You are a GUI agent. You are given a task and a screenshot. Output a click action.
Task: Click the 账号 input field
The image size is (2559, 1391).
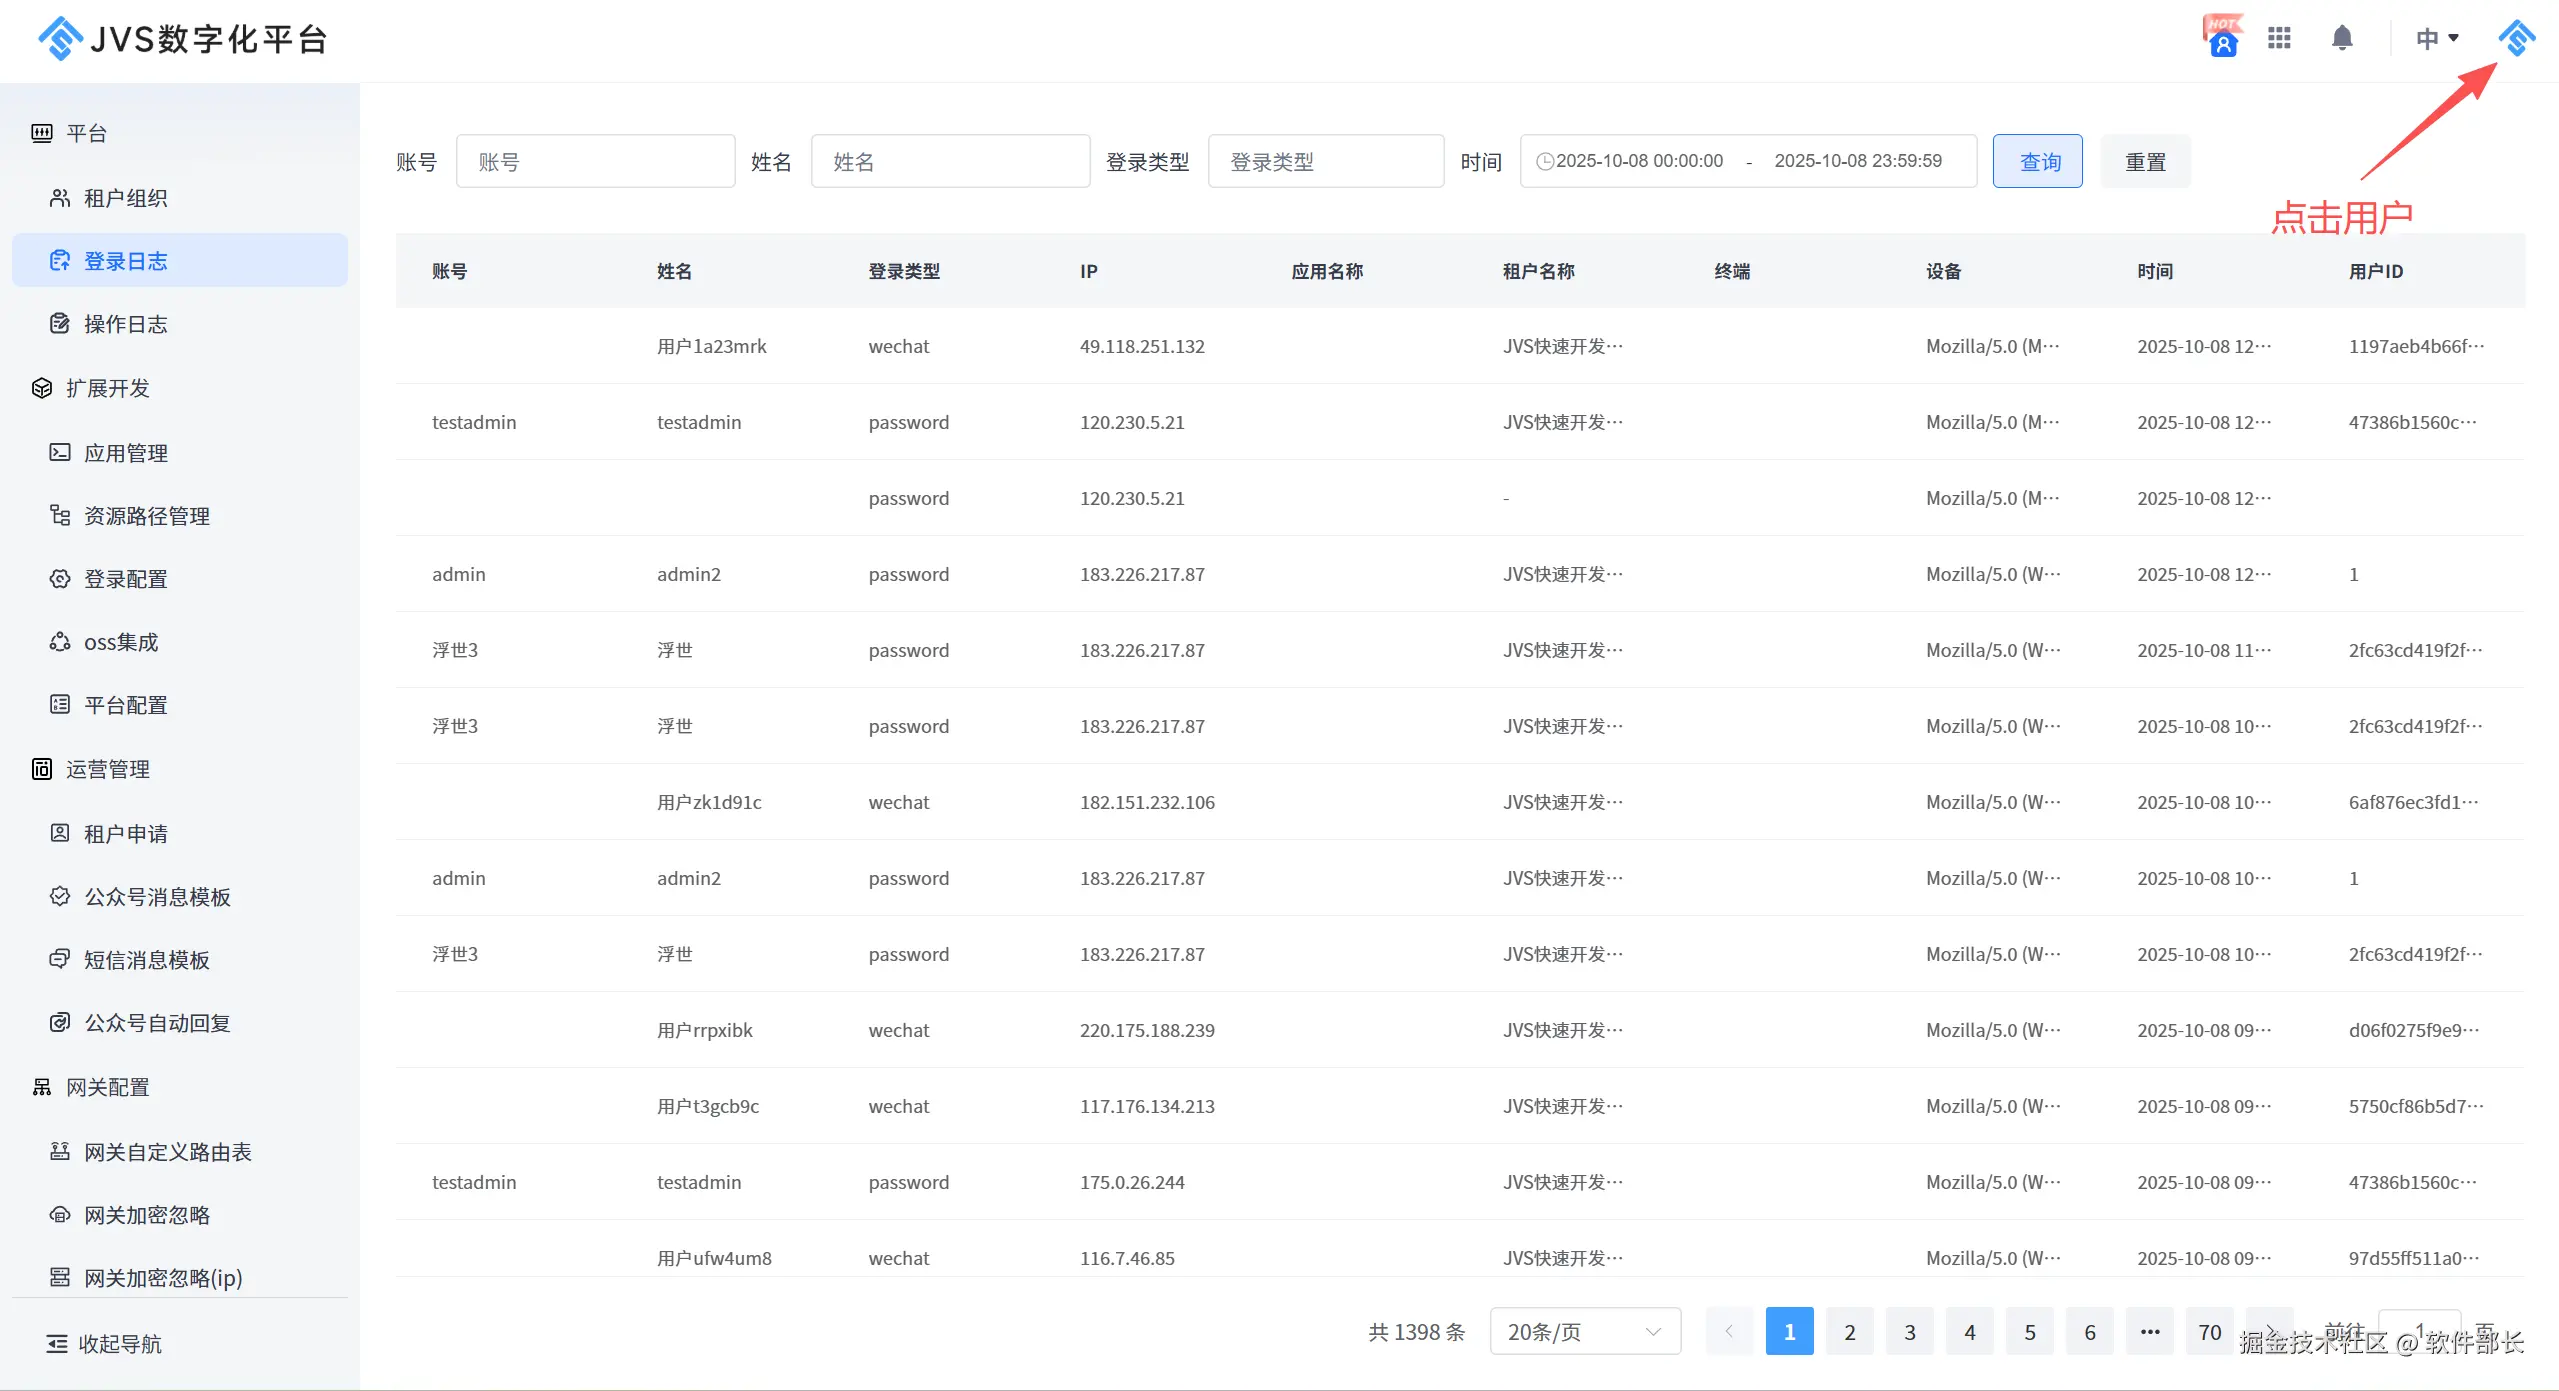pyautogui.click(x=595, y=161)
